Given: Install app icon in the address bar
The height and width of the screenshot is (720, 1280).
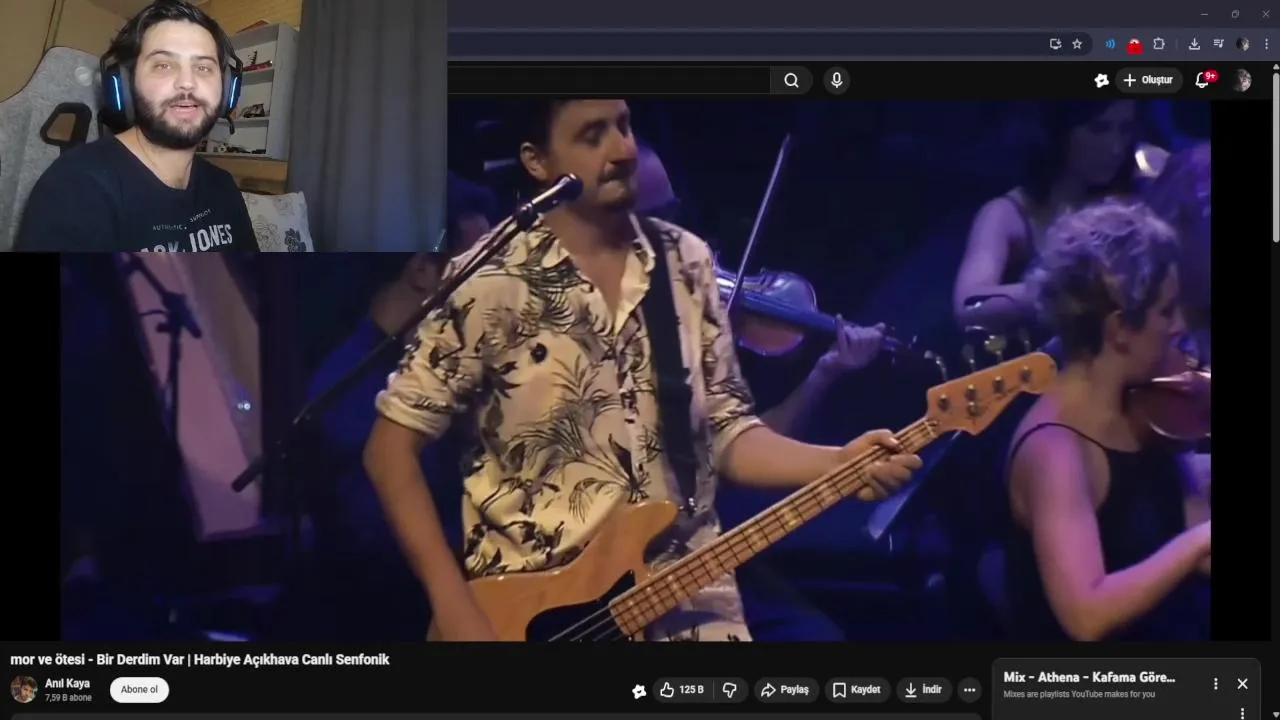Looking at the screenshot, I should pos(1055,44).
